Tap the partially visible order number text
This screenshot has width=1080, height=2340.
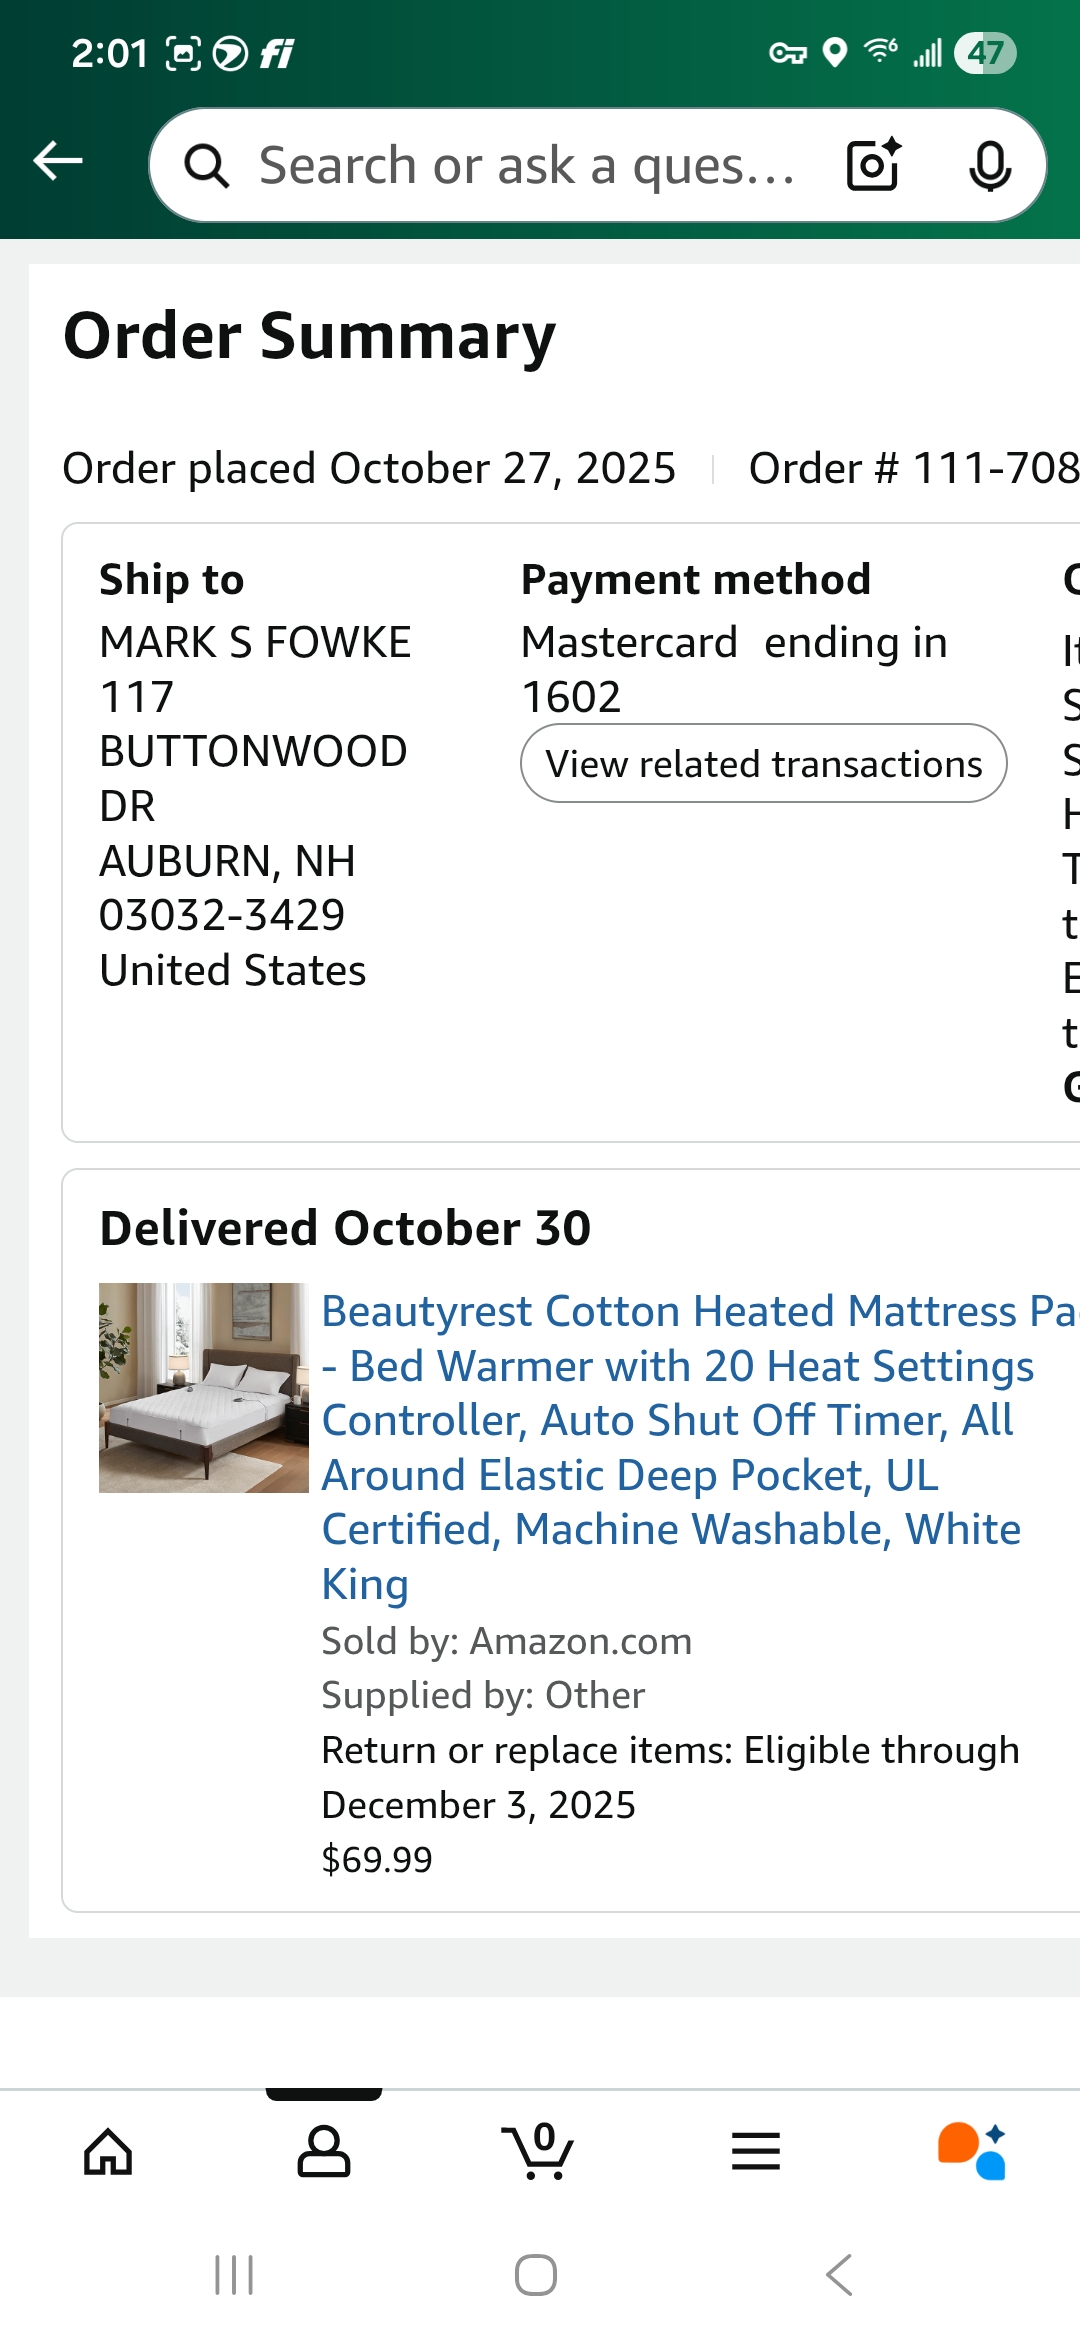click(x=914, y=468)
